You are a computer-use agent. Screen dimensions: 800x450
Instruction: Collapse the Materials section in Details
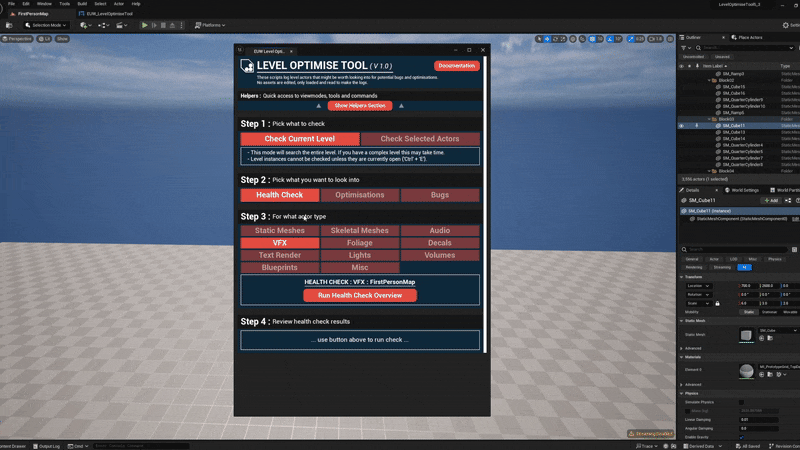click(682, 357)
